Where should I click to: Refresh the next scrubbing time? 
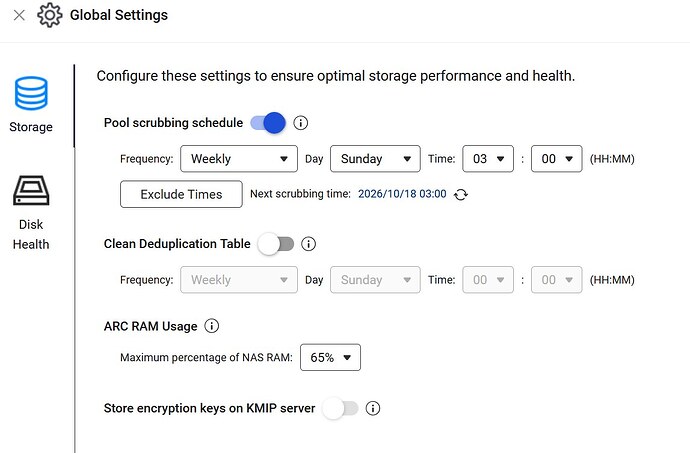(461, 194)
